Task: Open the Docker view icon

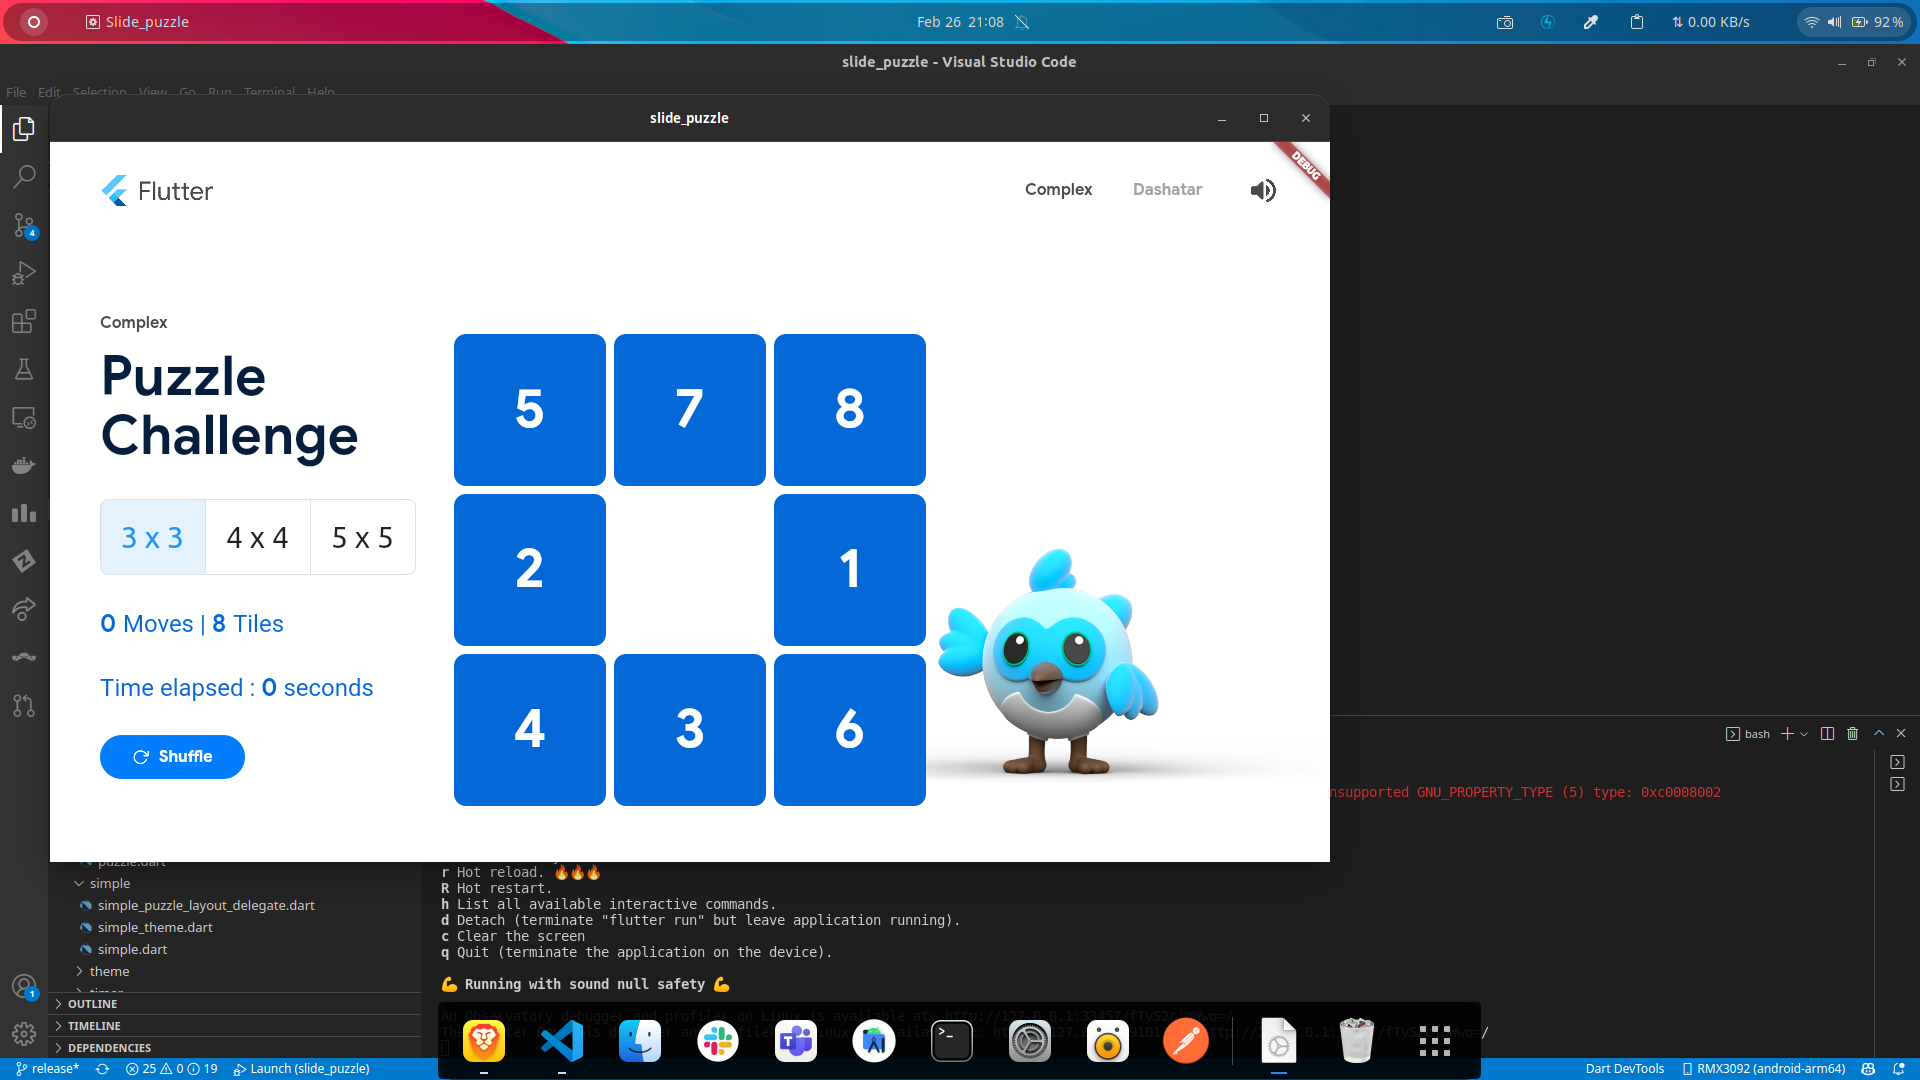Action: [x=24, y=465]
